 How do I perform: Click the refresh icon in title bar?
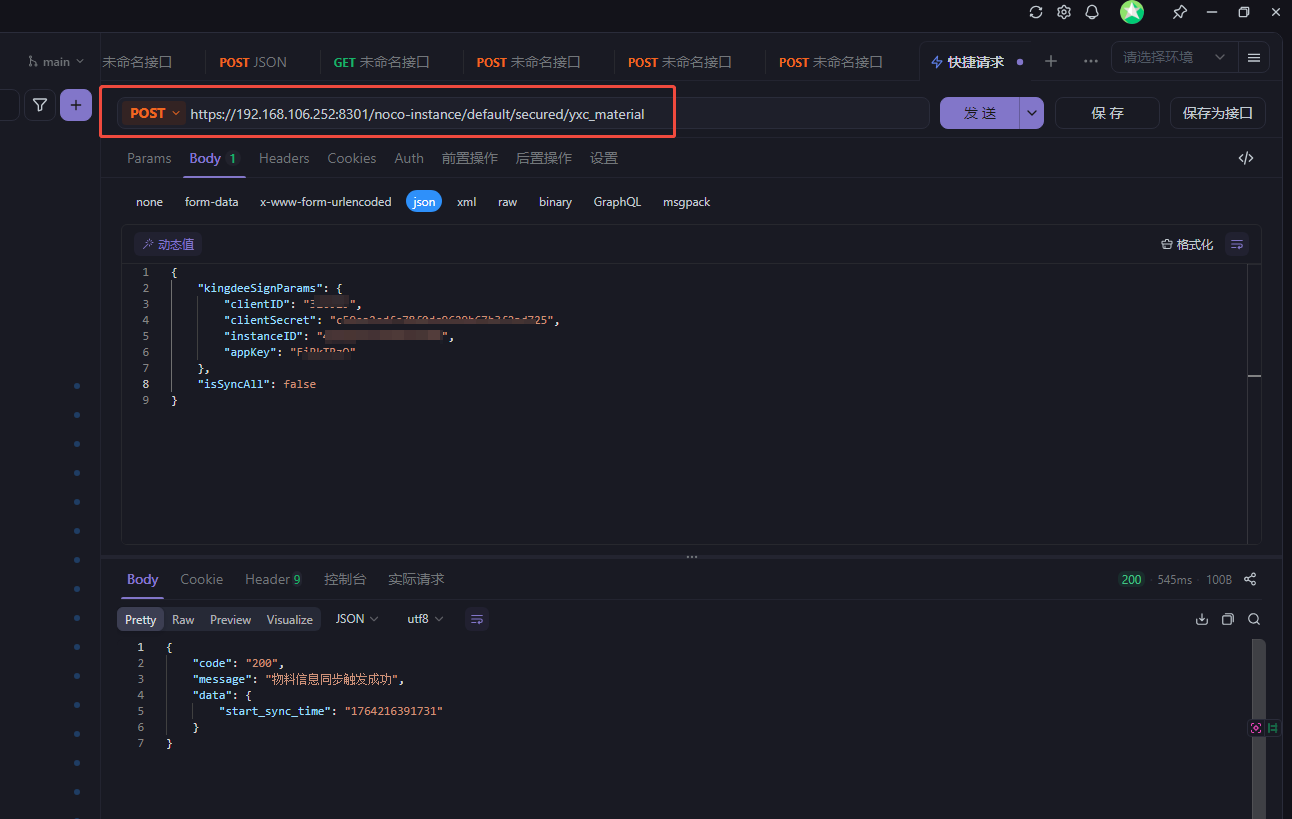(1036, 12)
